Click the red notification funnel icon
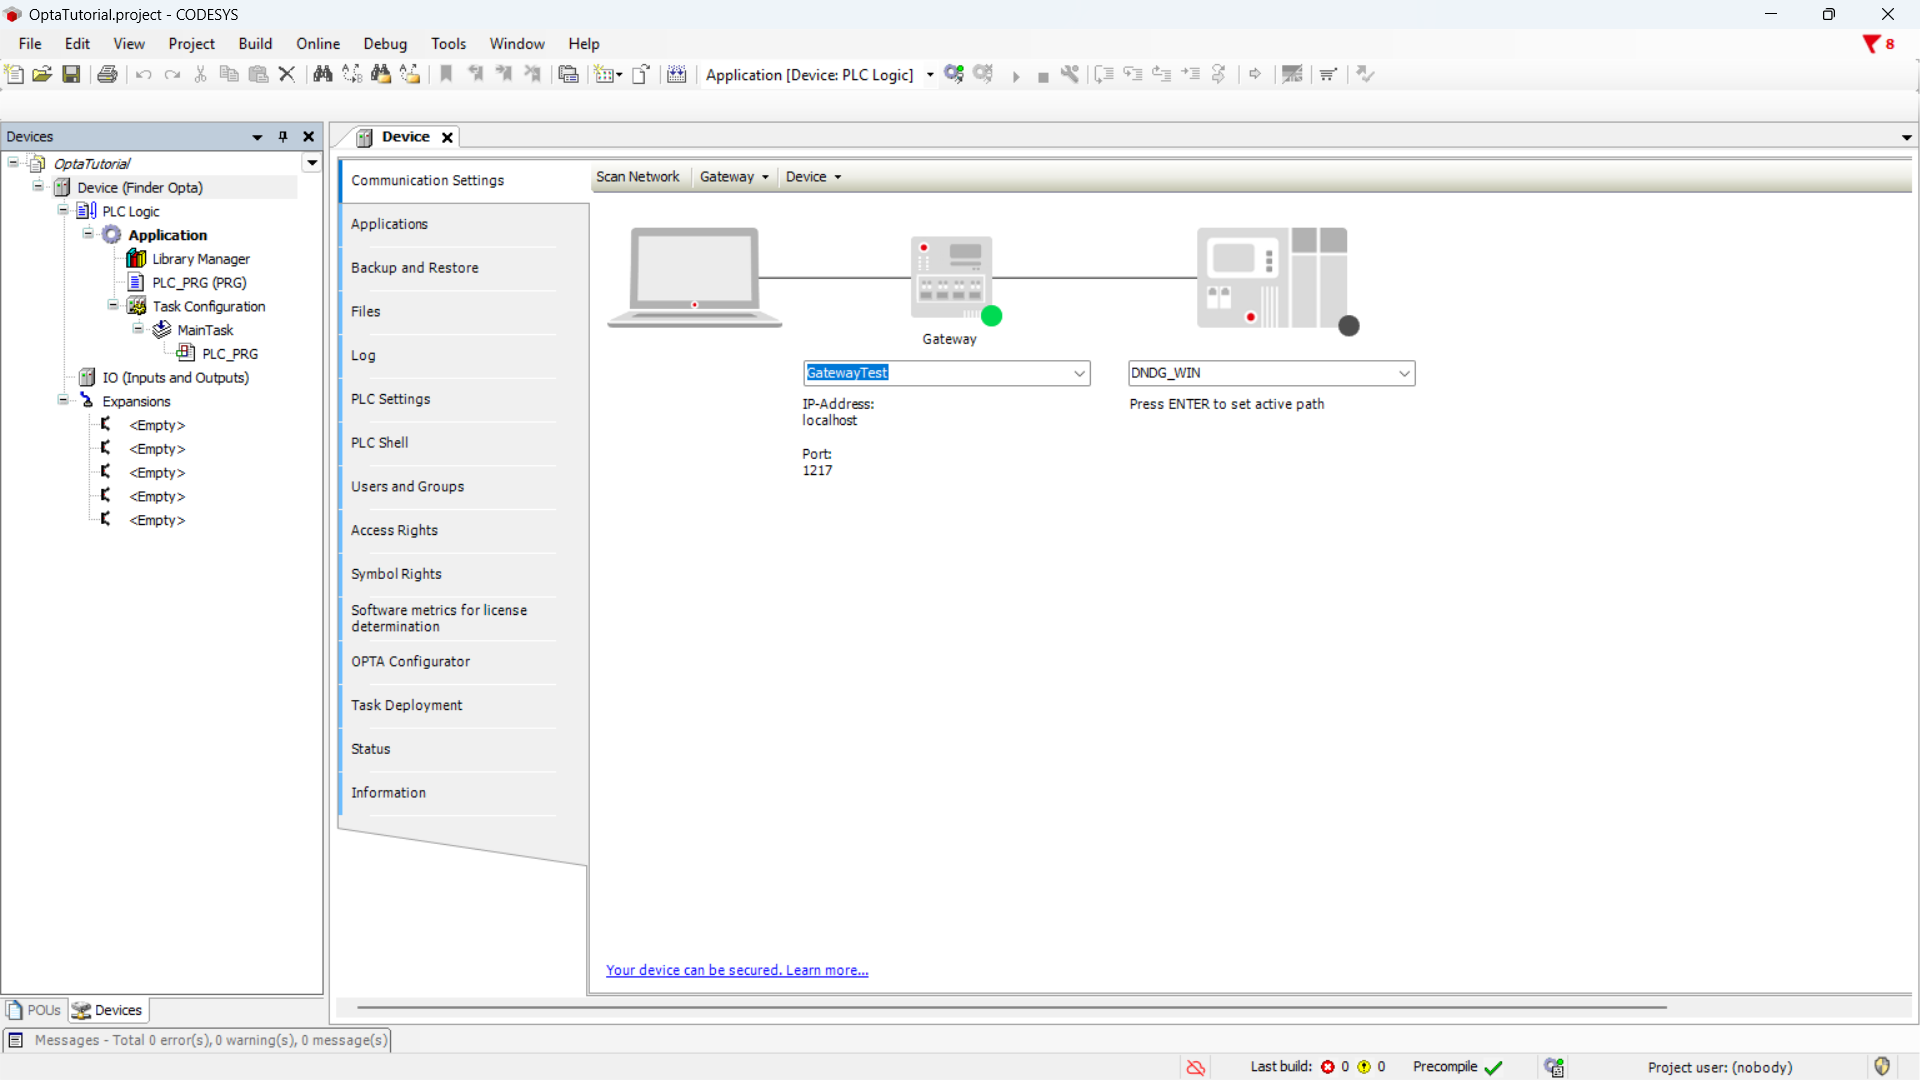The width and height of the screenshot is (1920, 1080). point(1871,44)
